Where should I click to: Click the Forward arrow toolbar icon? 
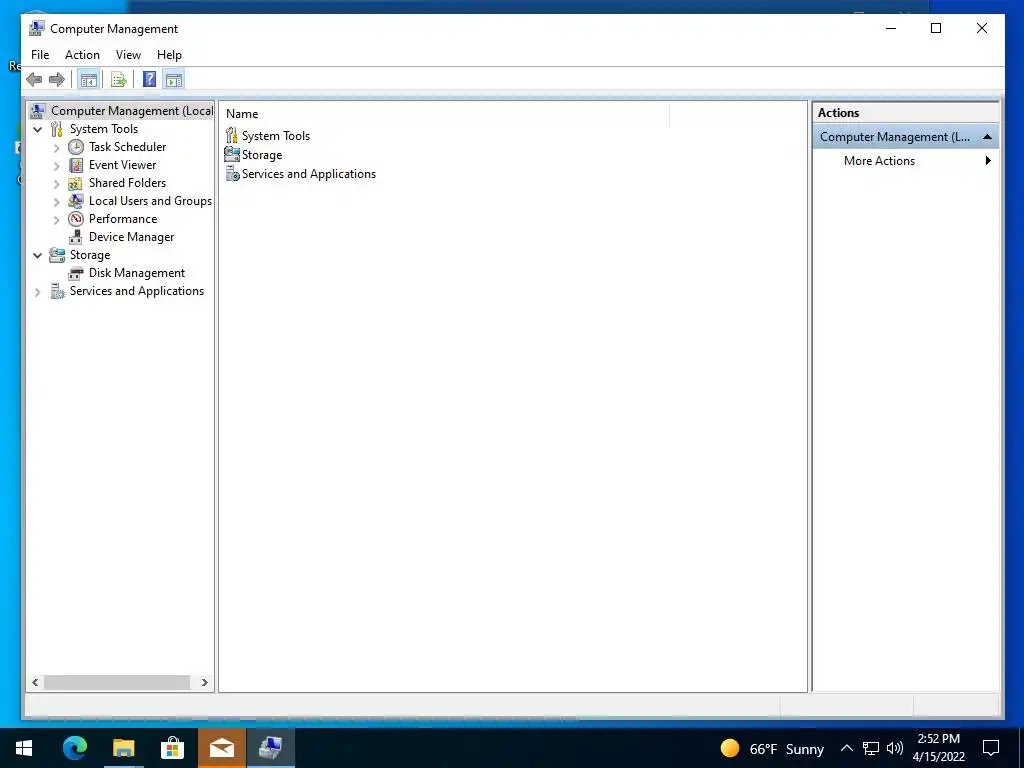57,80
